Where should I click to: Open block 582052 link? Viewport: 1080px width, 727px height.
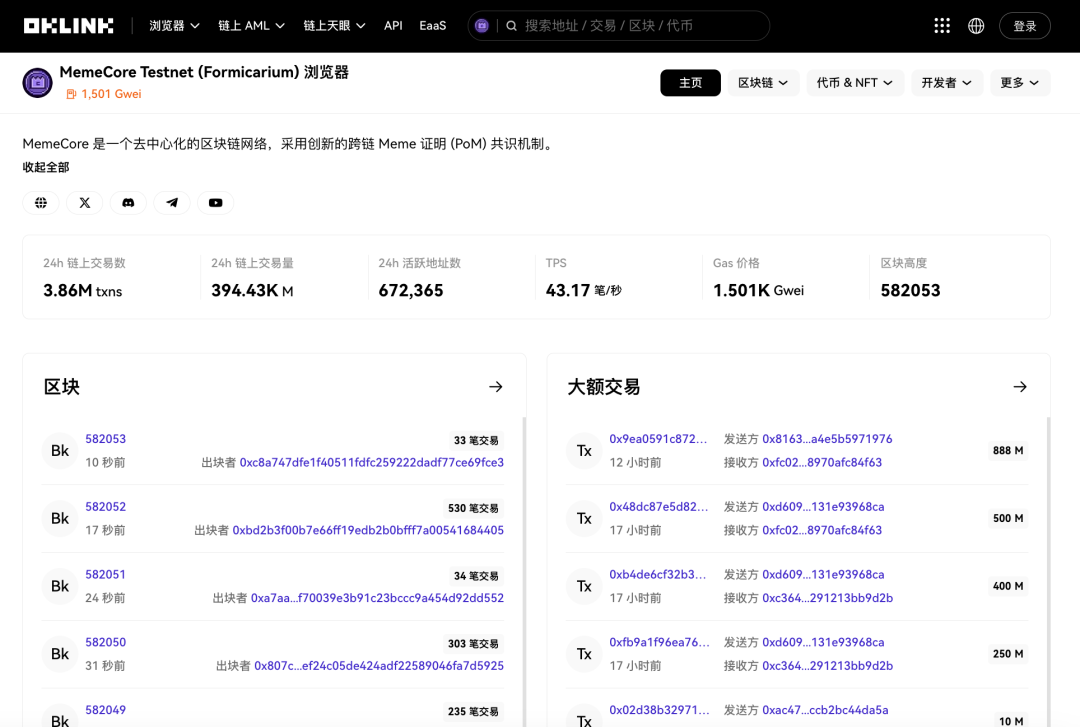click(105, 506)
